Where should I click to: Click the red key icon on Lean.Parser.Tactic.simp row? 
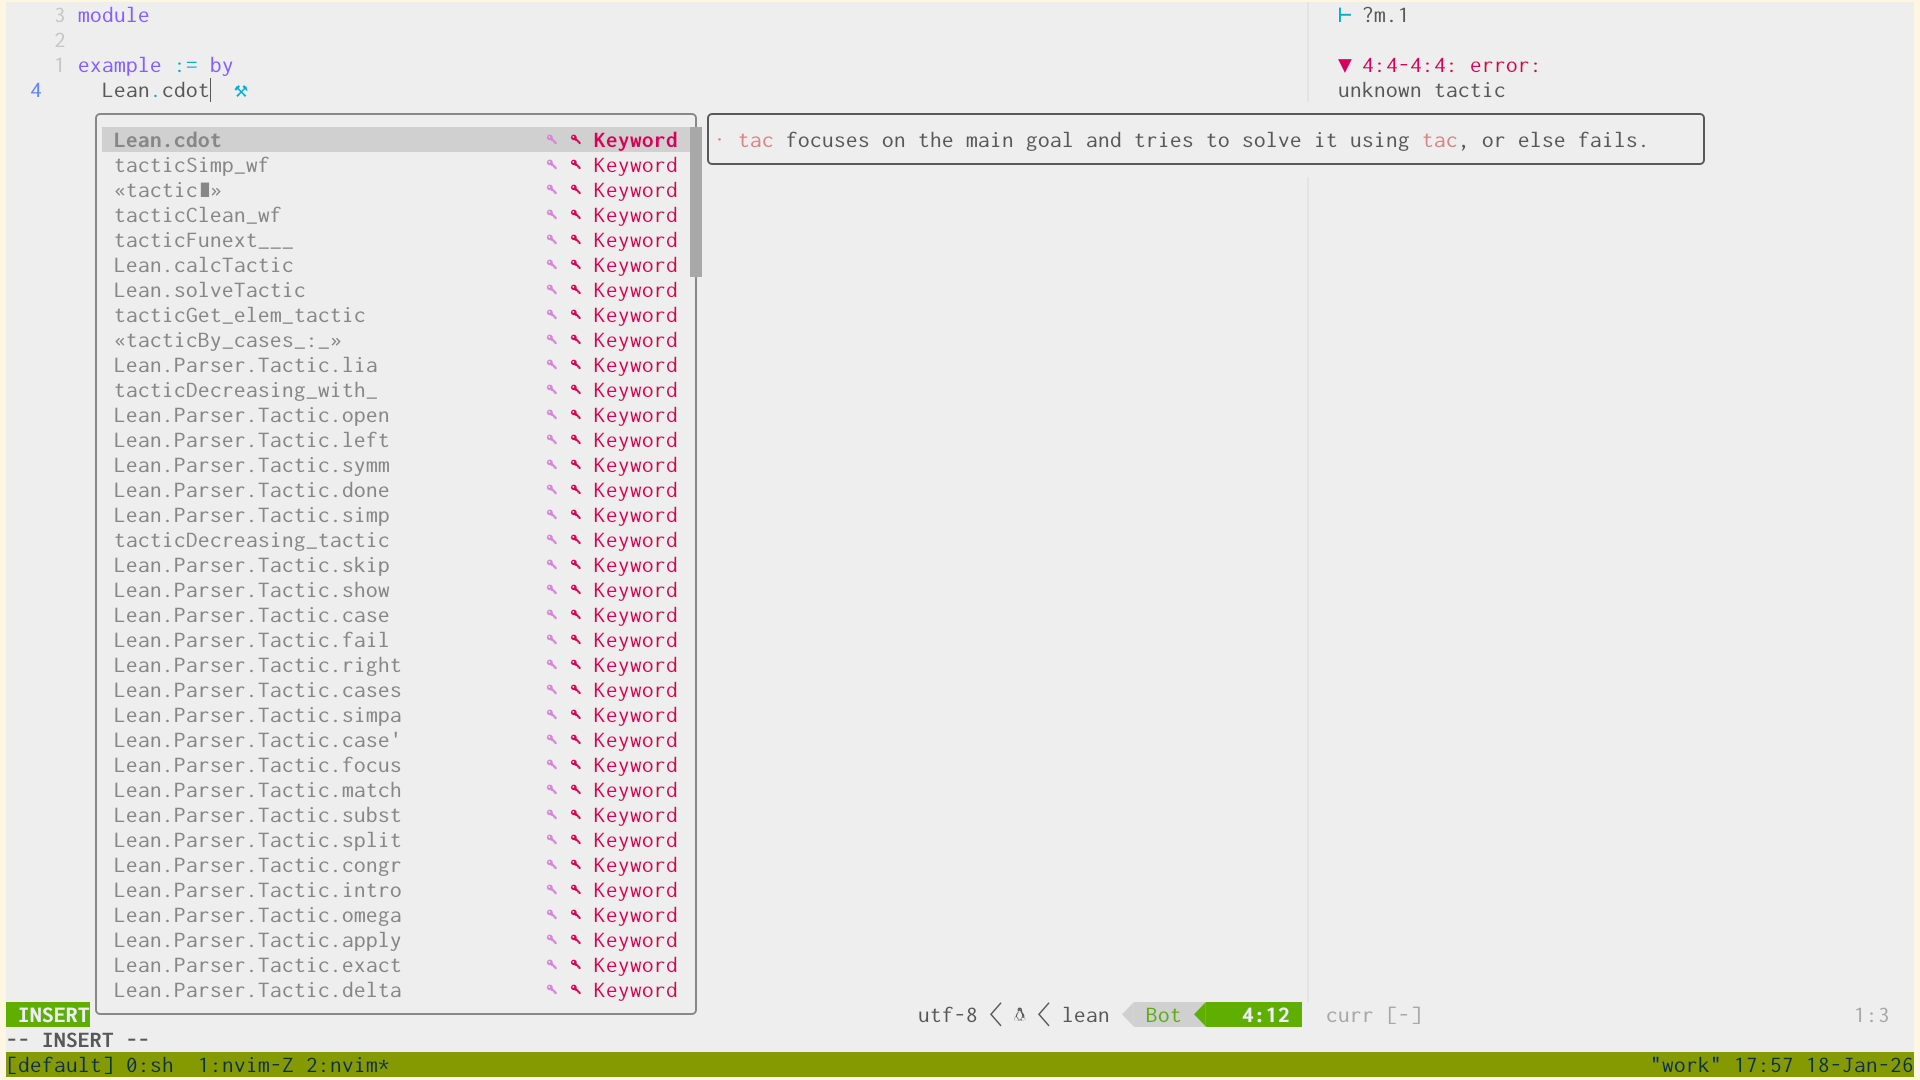point(576,515)
